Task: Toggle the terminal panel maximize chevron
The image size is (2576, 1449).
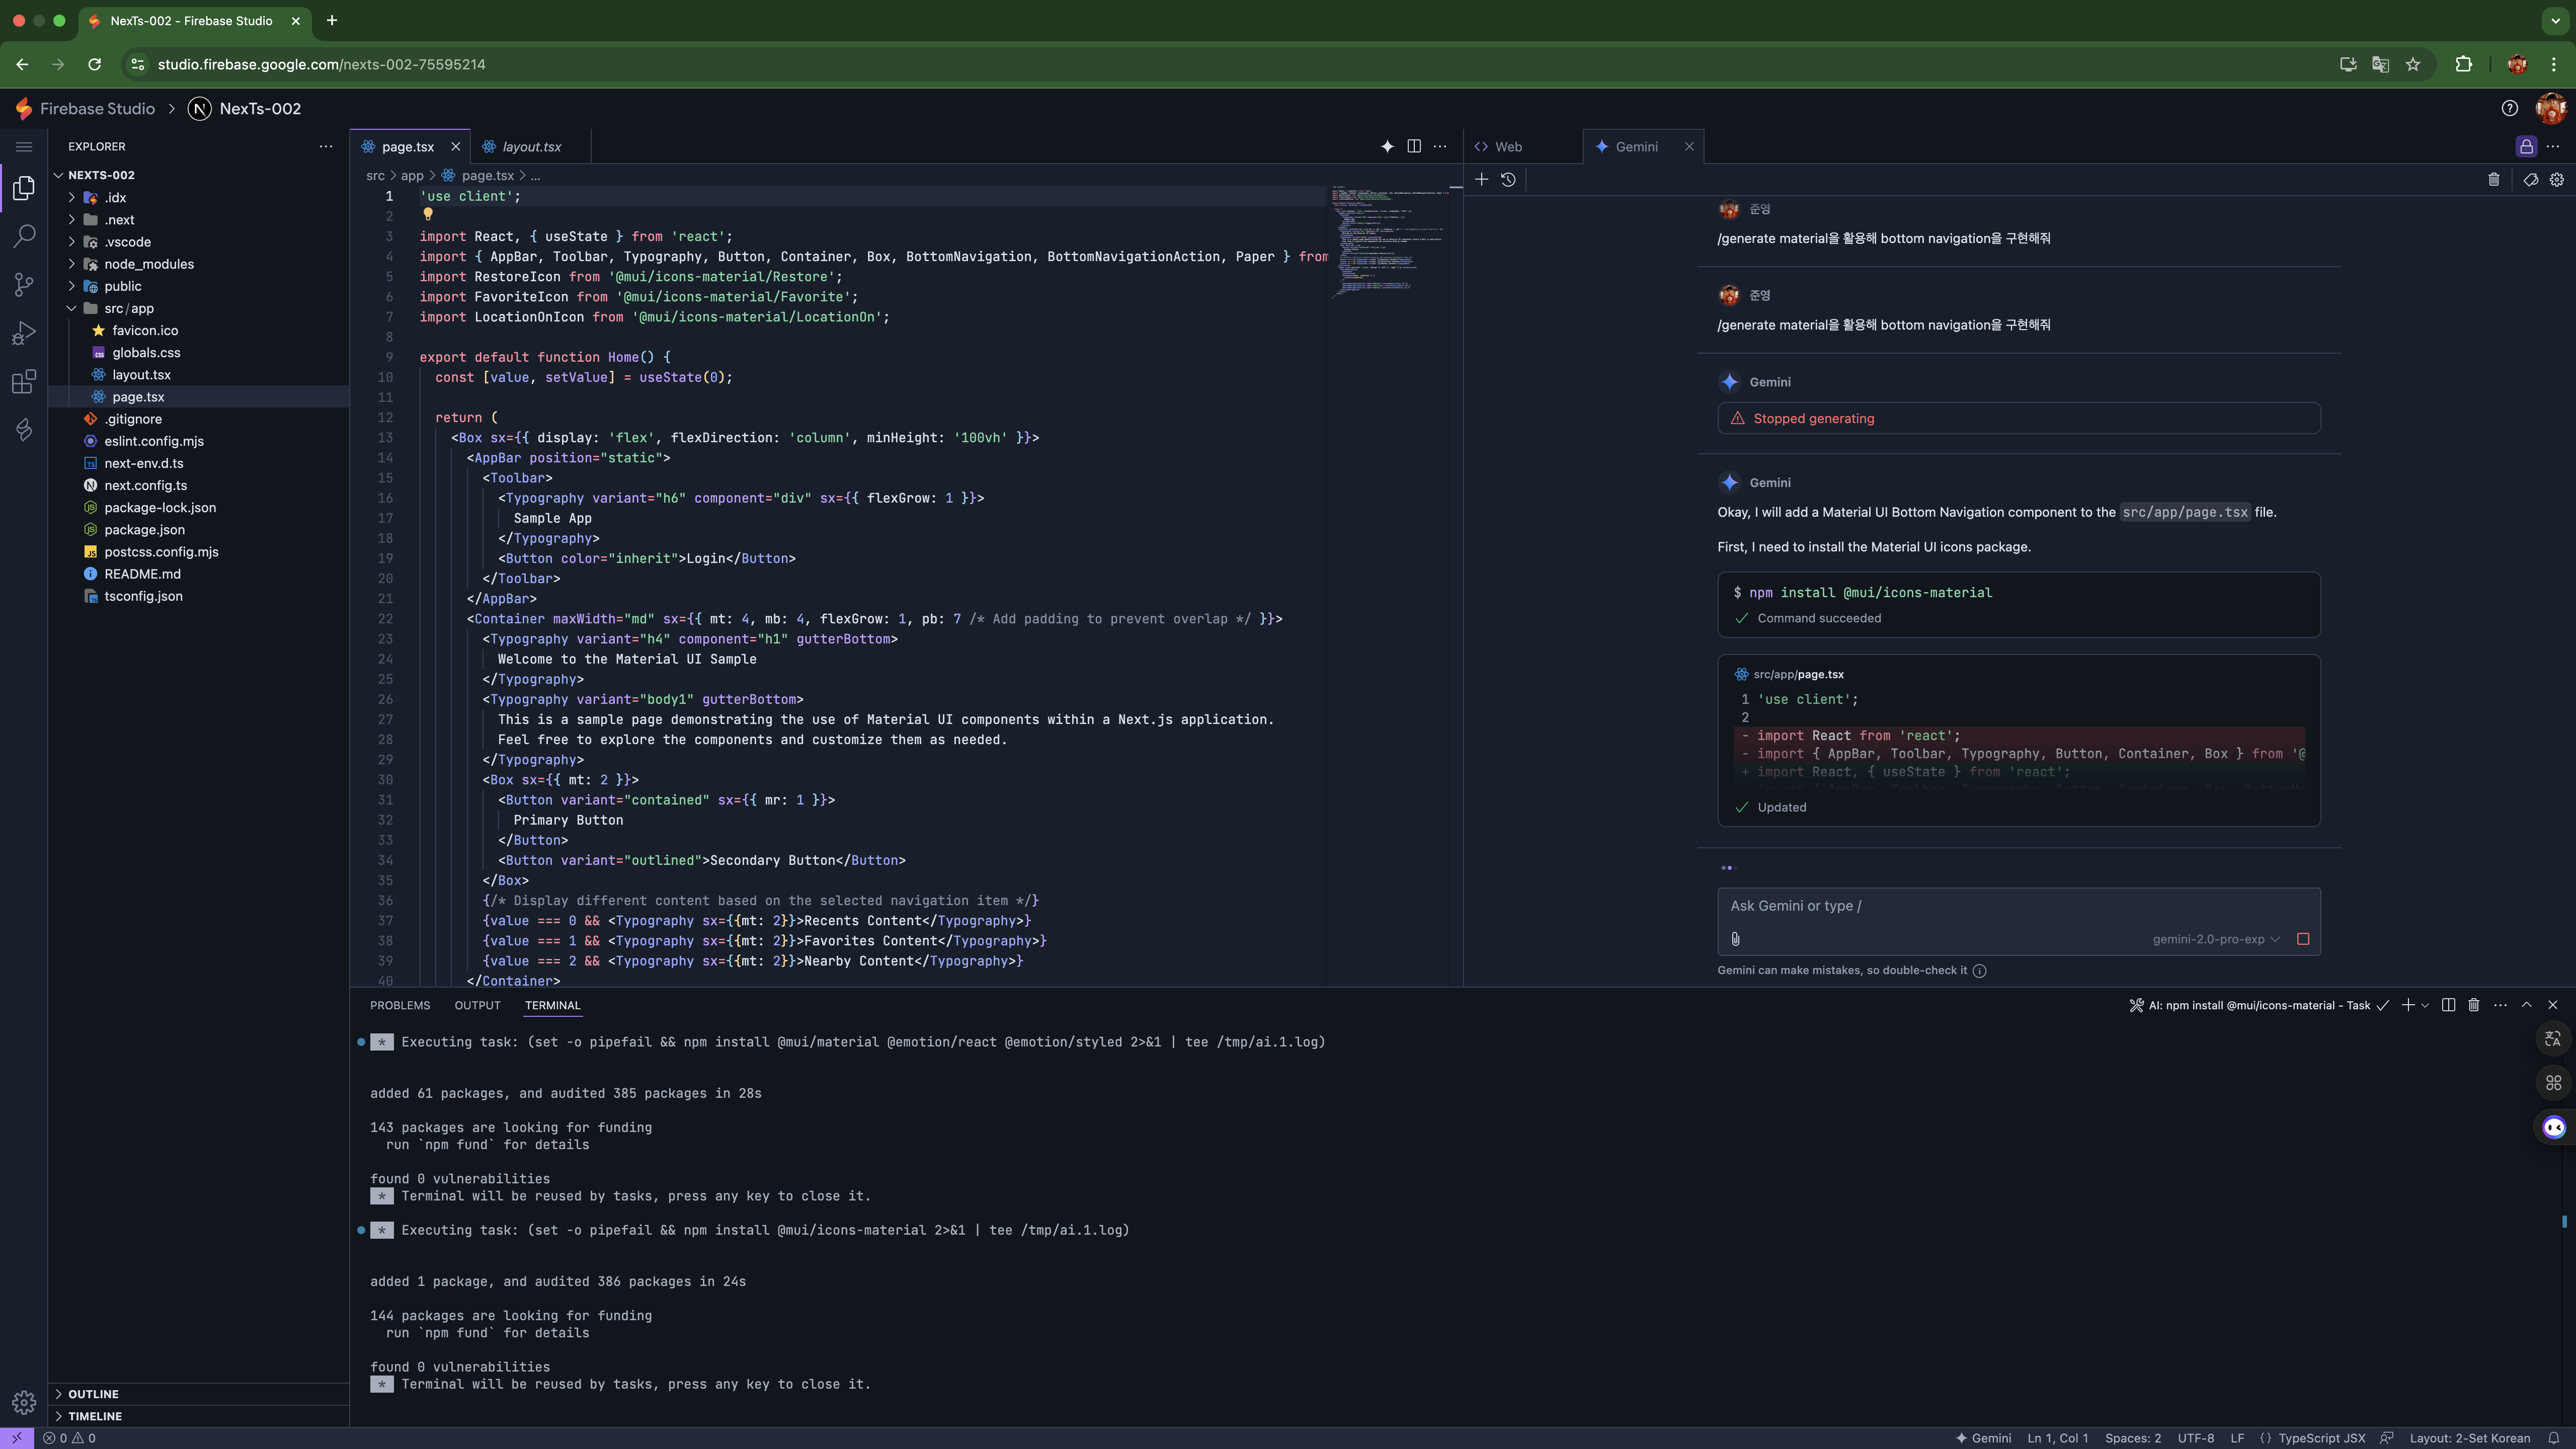Action: (x=2526, y=1005)
